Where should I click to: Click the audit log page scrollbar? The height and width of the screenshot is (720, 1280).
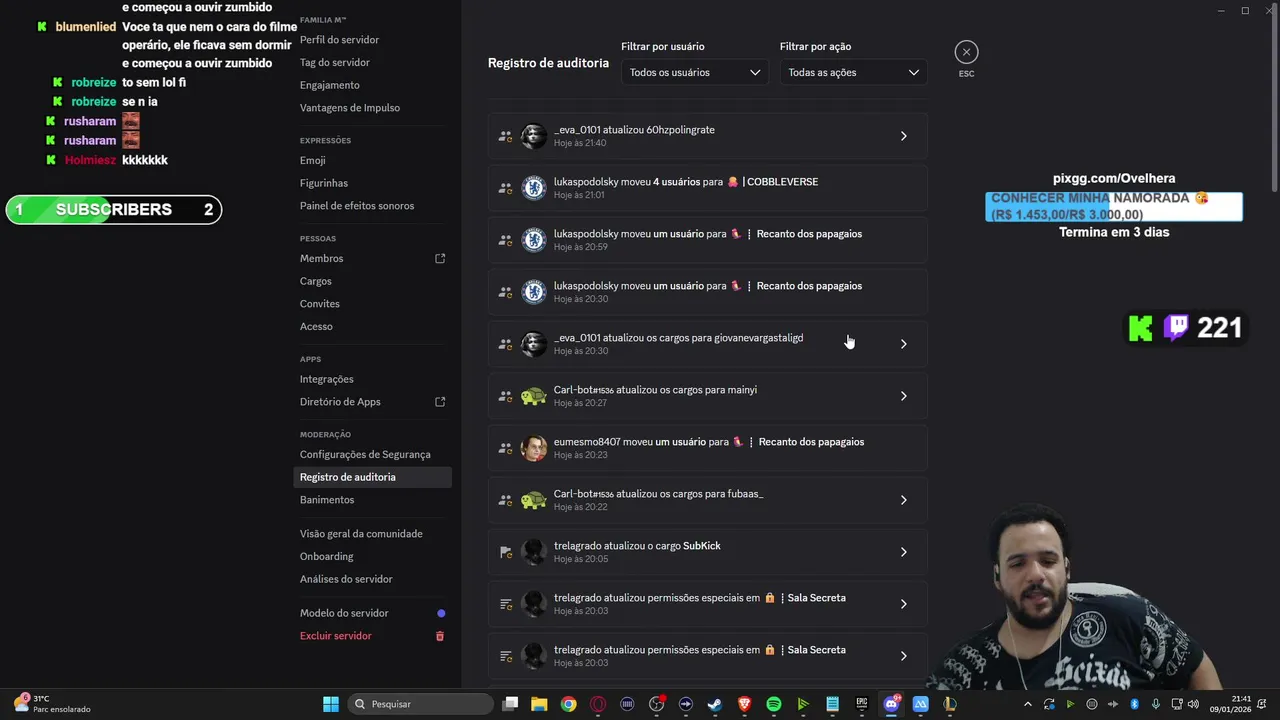(x=1275, y=100)
